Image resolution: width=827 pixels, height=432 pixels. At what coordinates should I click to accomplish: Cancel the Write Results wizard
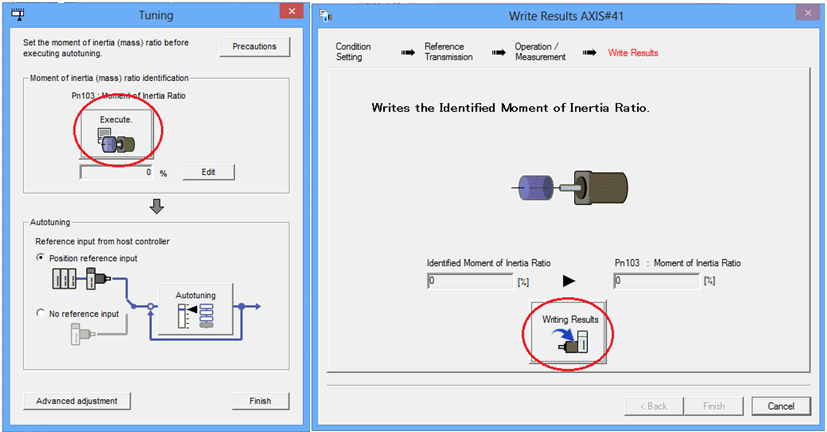[x=780, y=406]
